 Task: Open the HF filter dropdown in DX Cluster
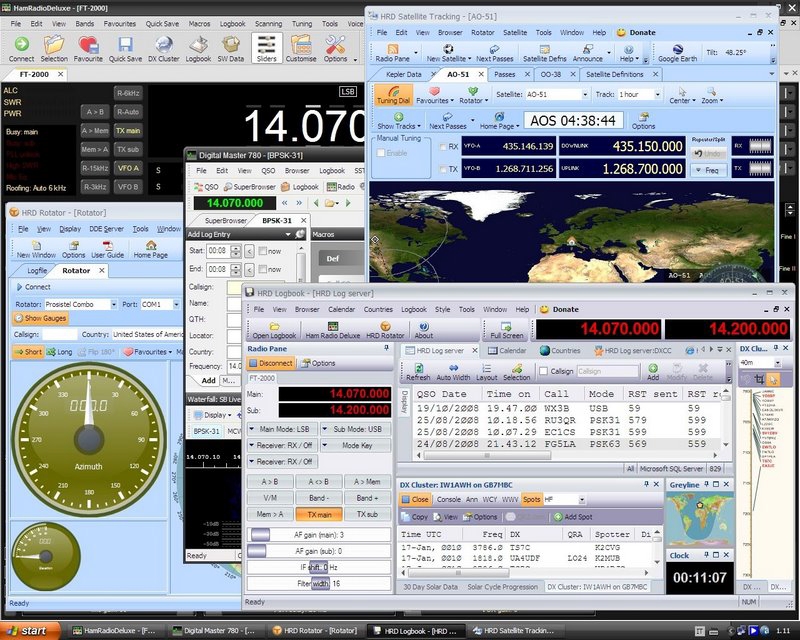pyautogui.click(x=581, y=499)
